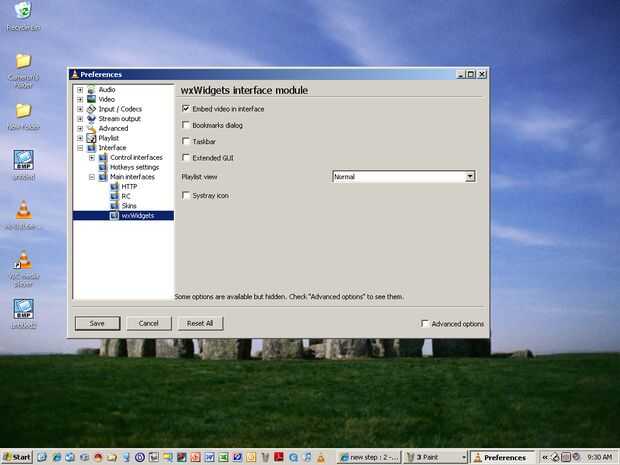The image size is (620, 465).
Task: Expand the Audio tree node
Action: click(80, 90)
